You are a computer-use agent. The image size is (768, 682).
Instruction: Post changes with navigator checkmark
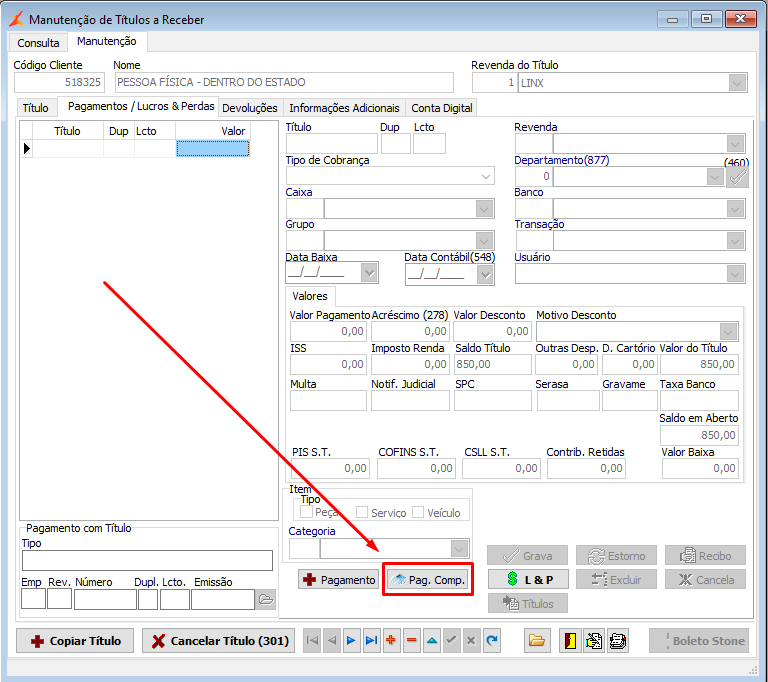pyautogui.click(x=451, y=640)
